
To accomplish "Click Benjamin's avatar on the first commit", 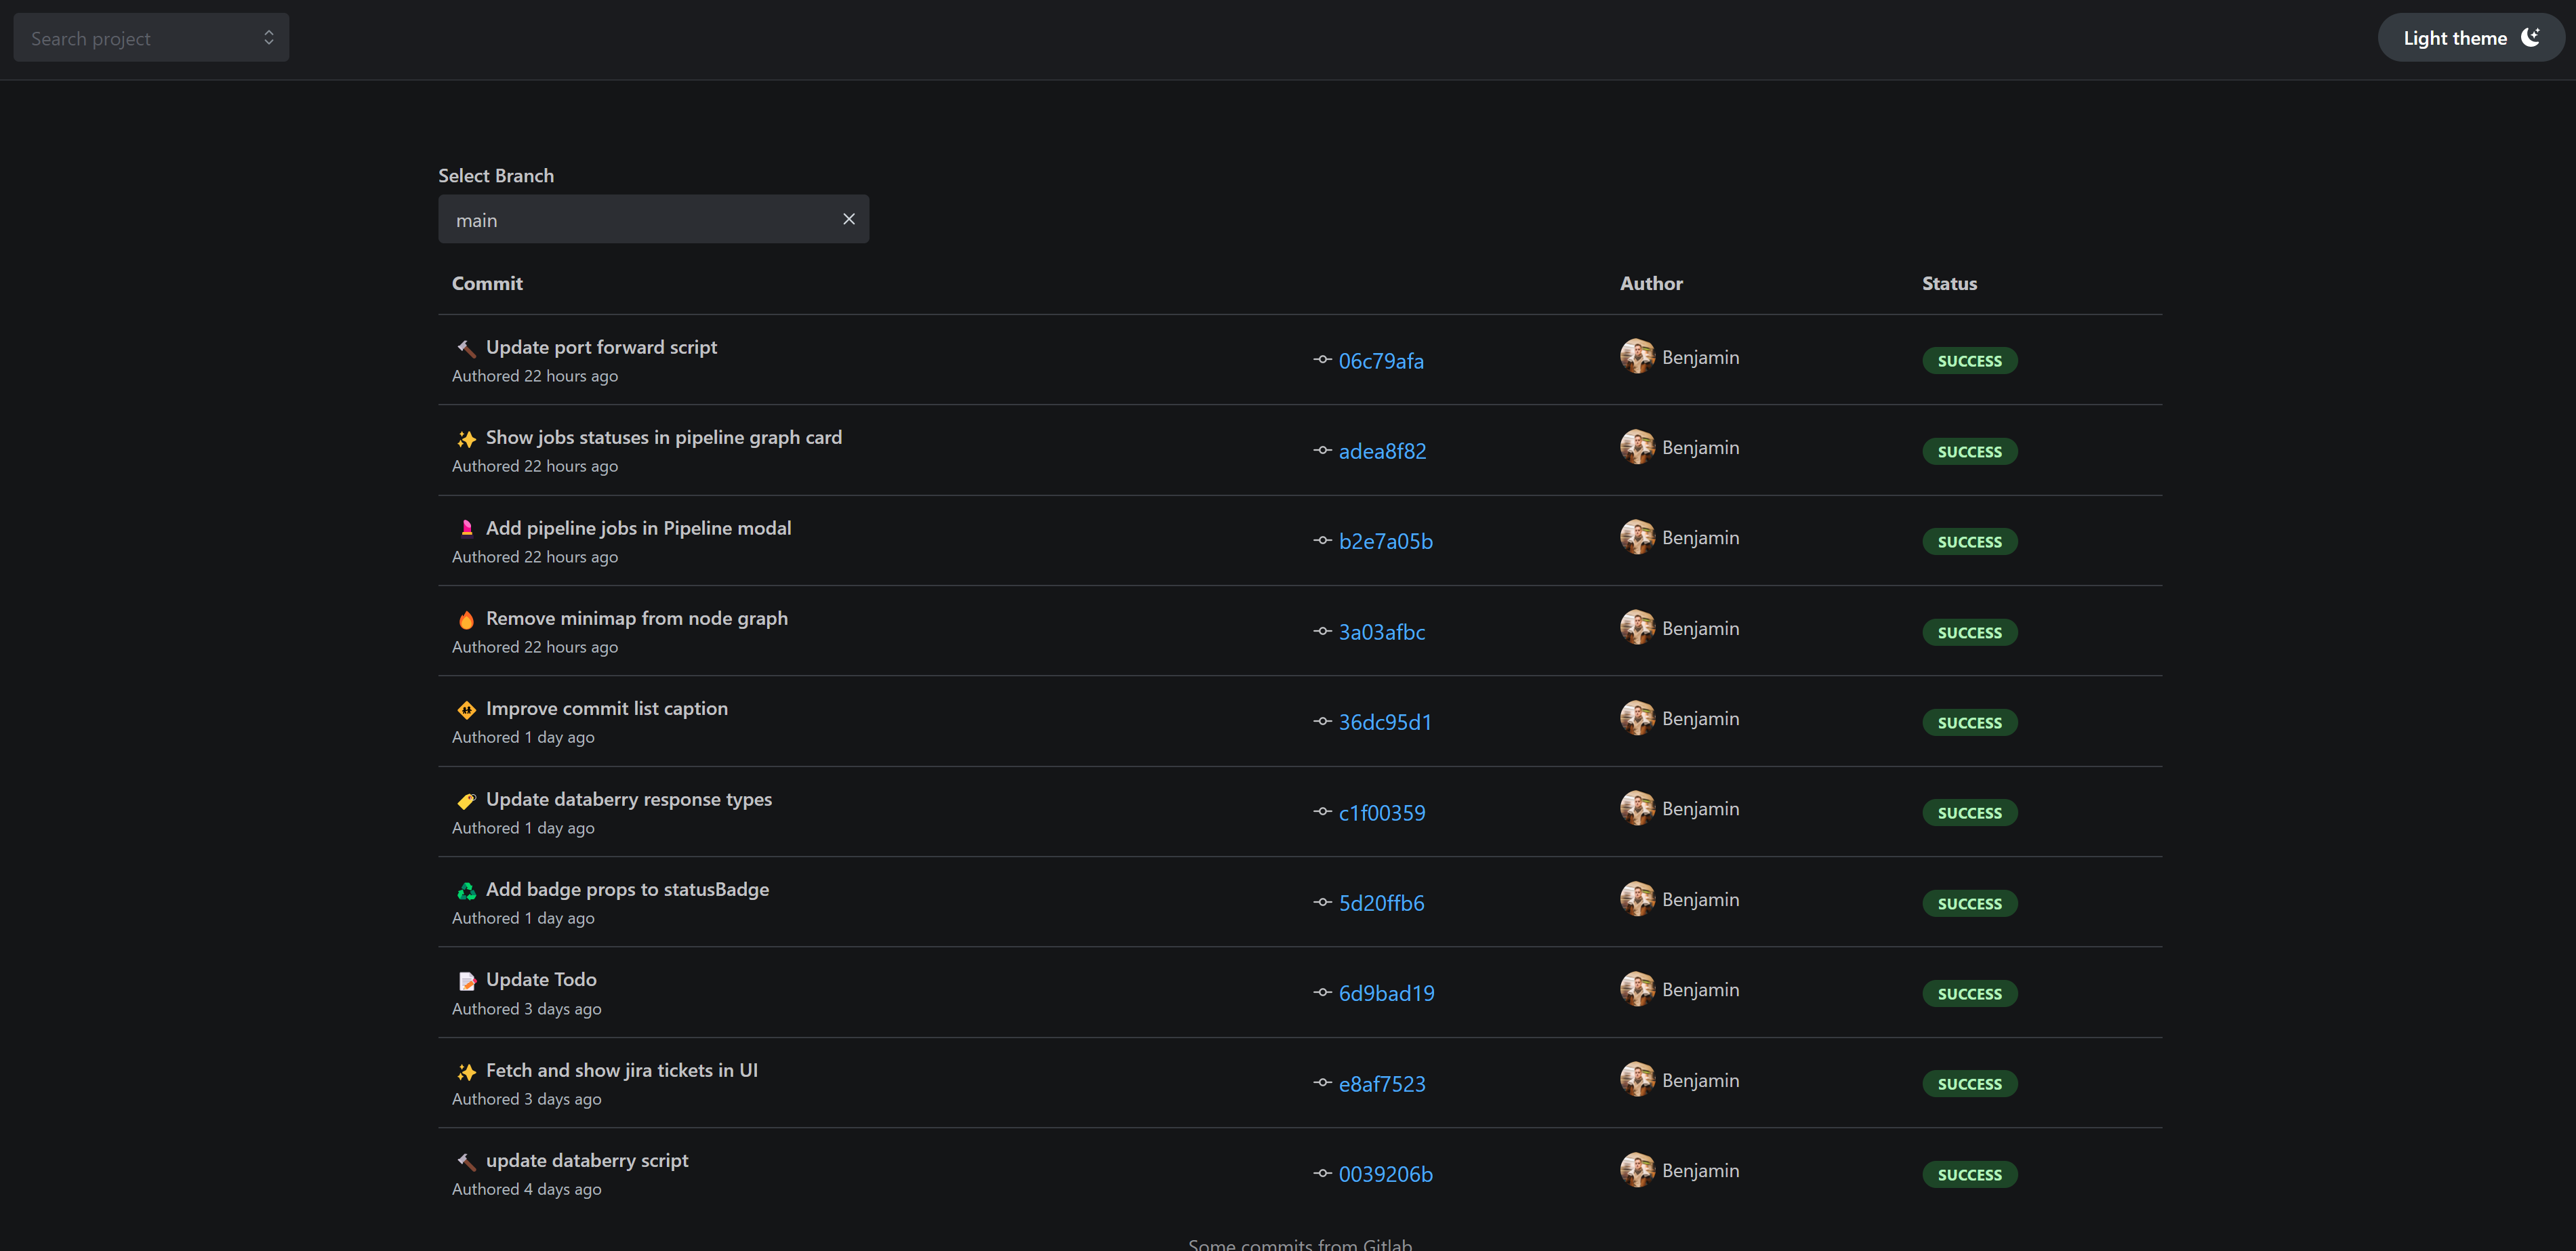I will click(1638, 356).
